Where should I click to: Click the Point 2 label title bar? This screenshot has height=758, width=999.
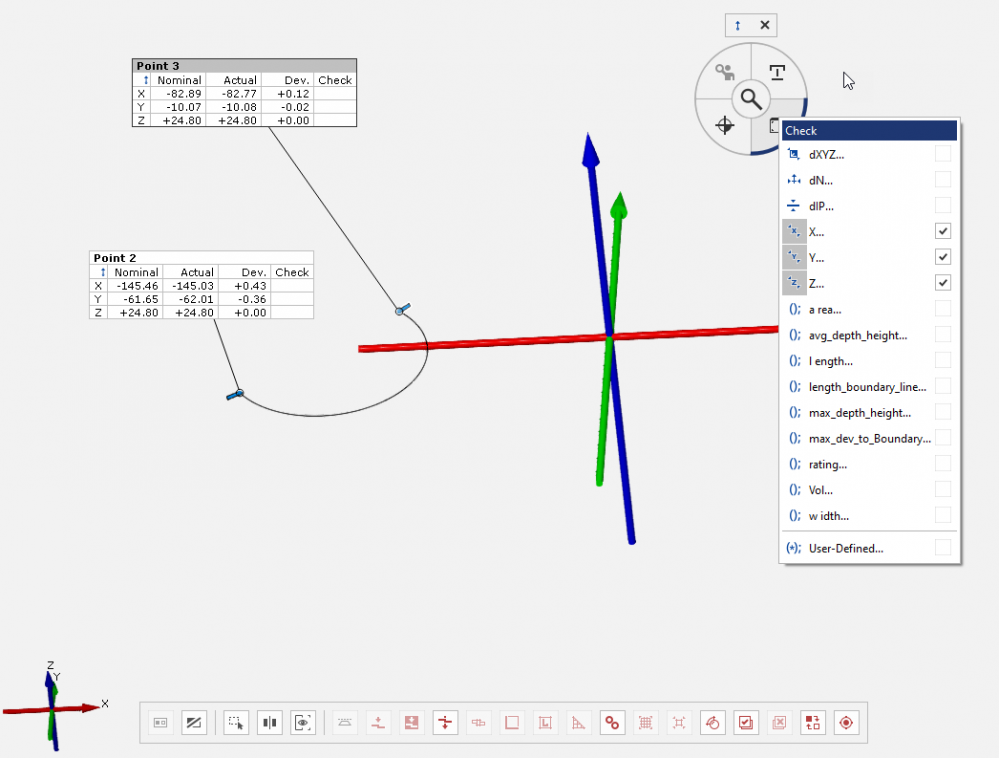tap(201, 257)
